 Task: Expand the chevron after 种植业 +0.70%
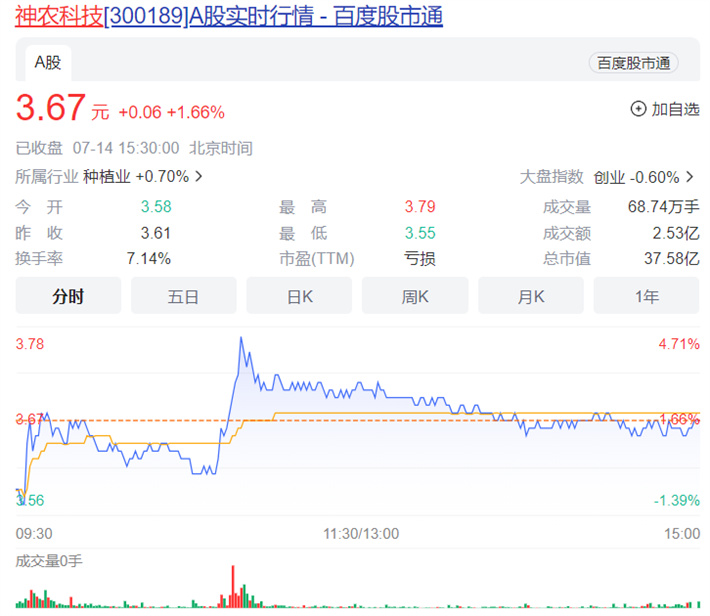(x=199, y=177)
